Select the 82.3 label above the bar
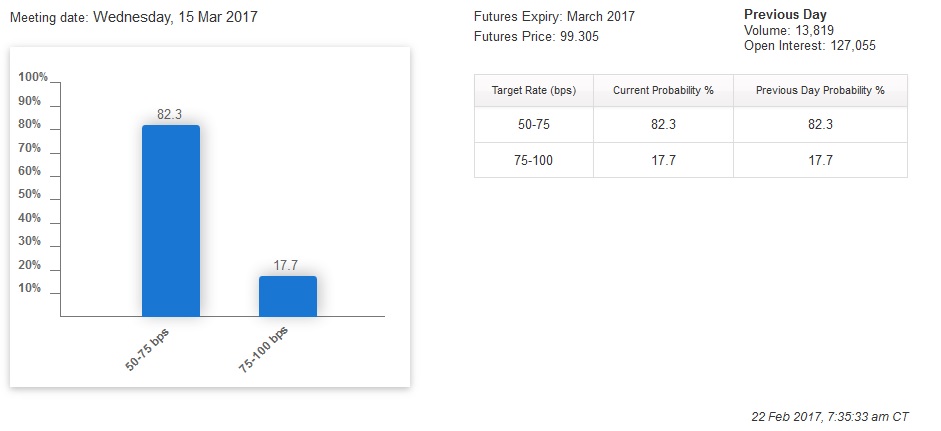 coord(169,114)
